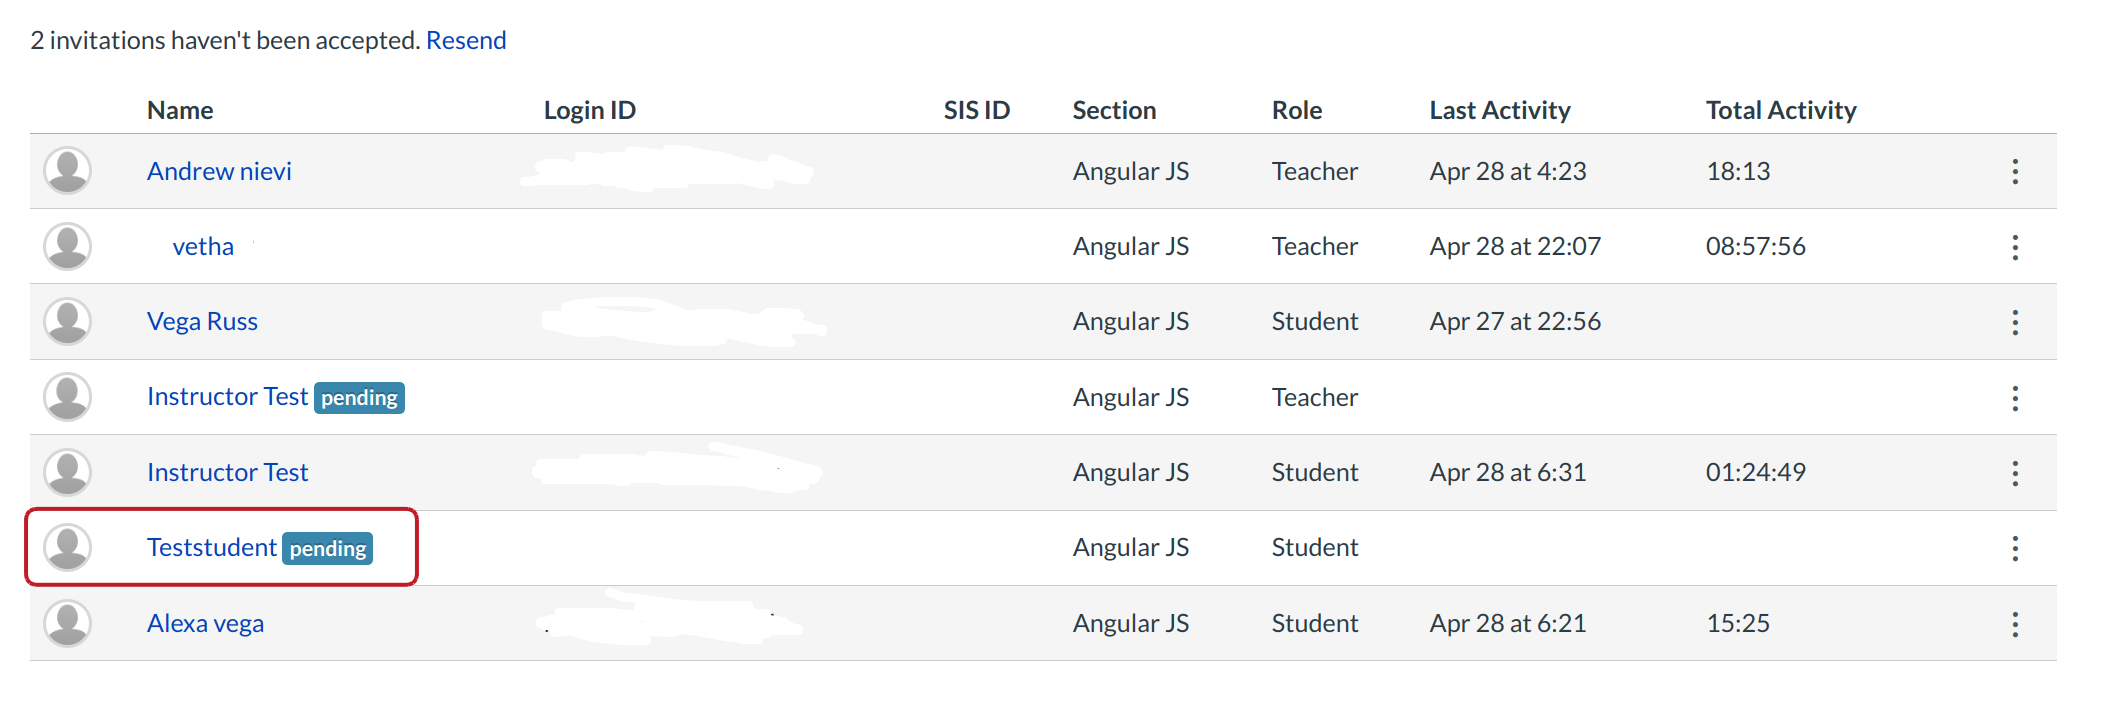Click the pending badge beside Teststudent
This screenshot has height=716, width=2110.
(328, 549)
